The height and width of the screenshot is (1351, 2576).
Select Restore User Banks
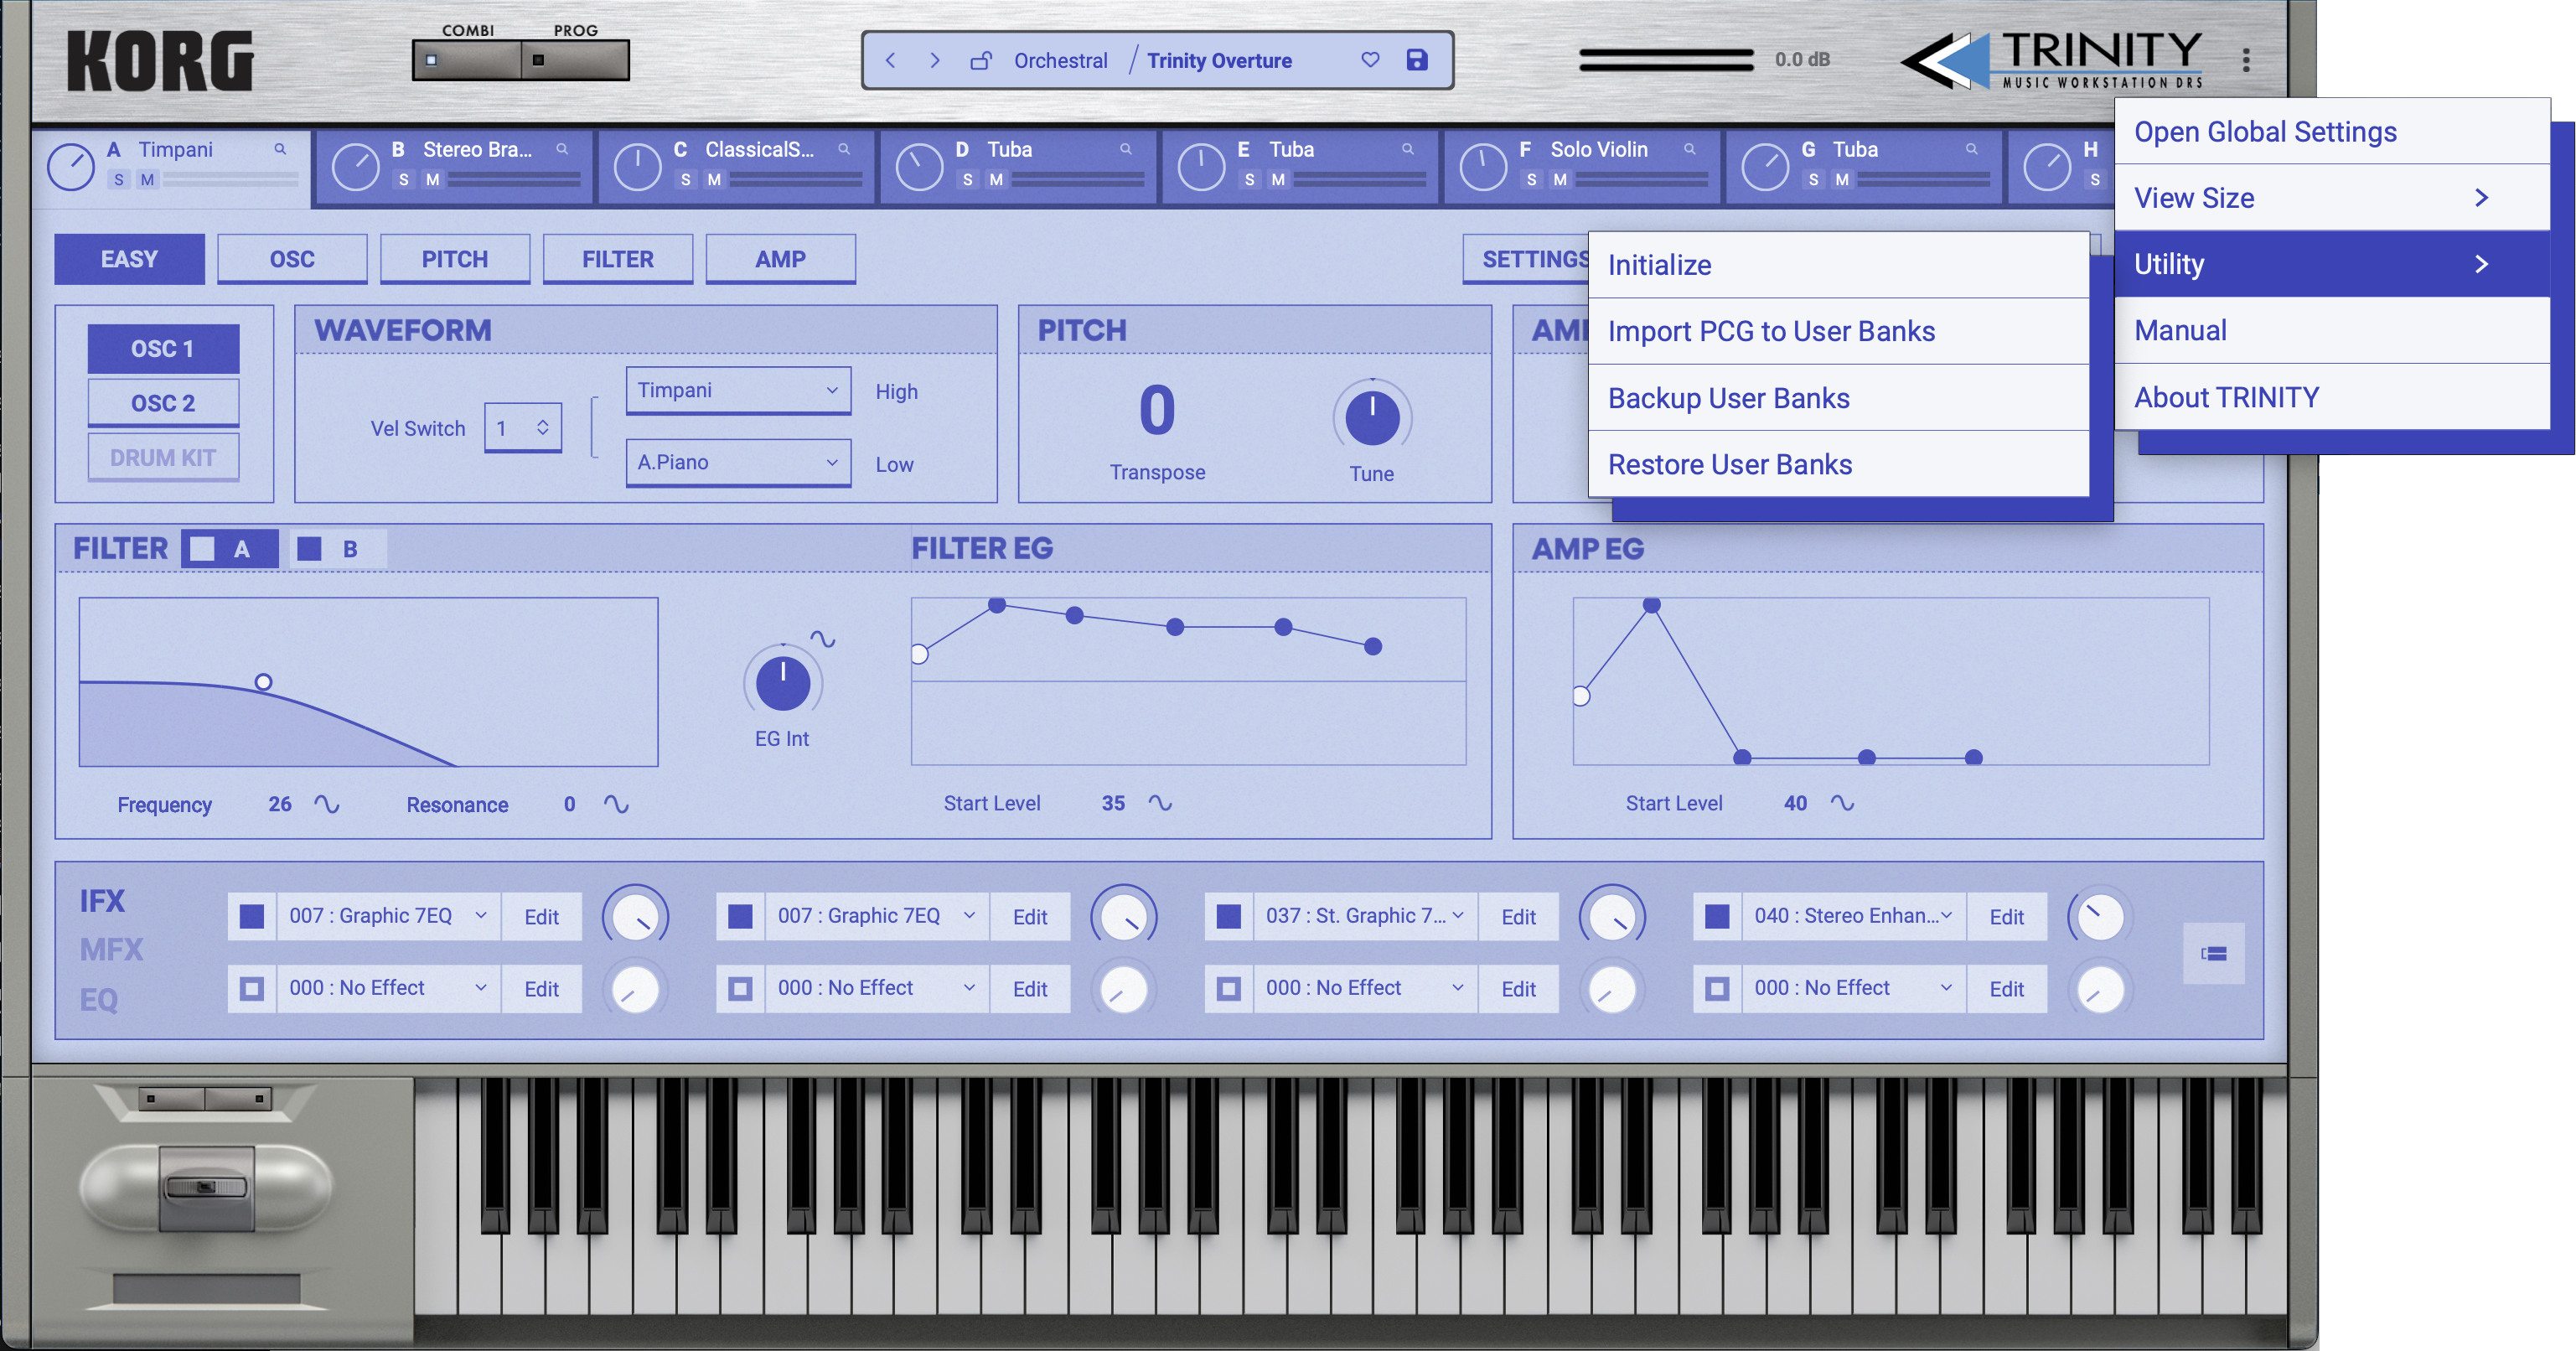(1838, 464)
